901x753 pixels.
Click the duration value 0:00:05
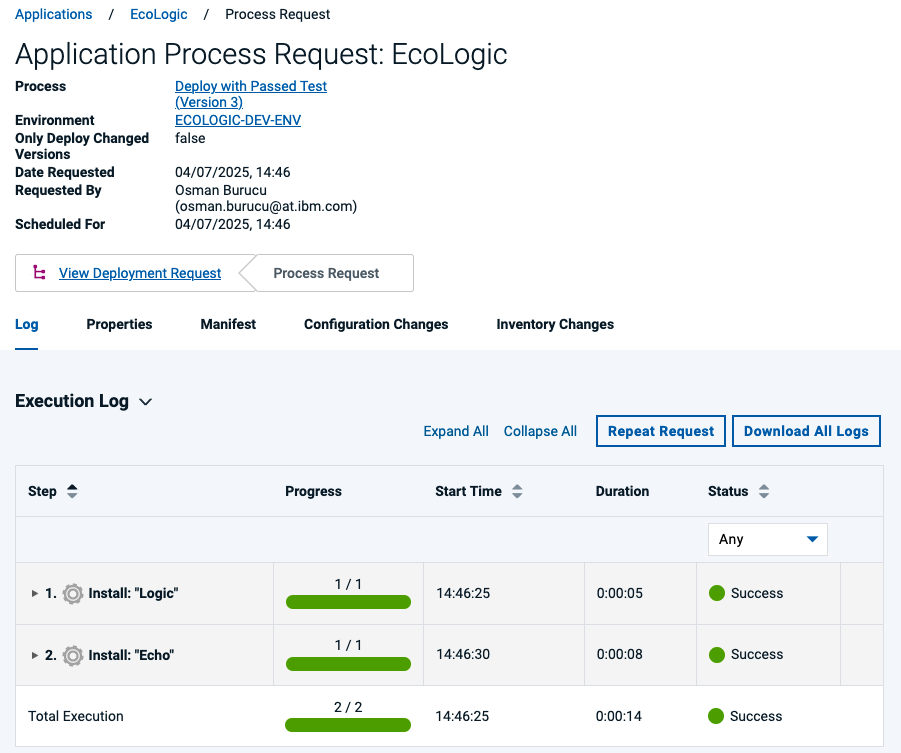[x=619, y=593]
